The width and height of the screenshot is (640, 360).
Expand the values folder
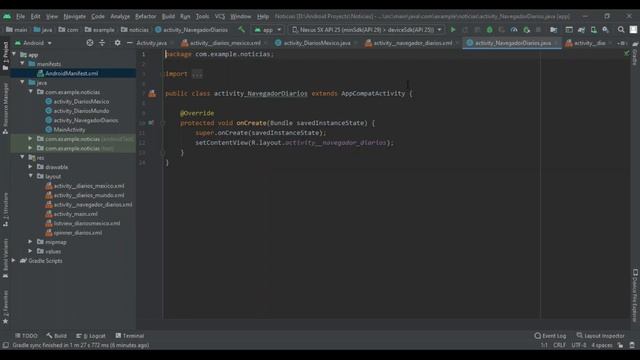click(x=30, y=251)
